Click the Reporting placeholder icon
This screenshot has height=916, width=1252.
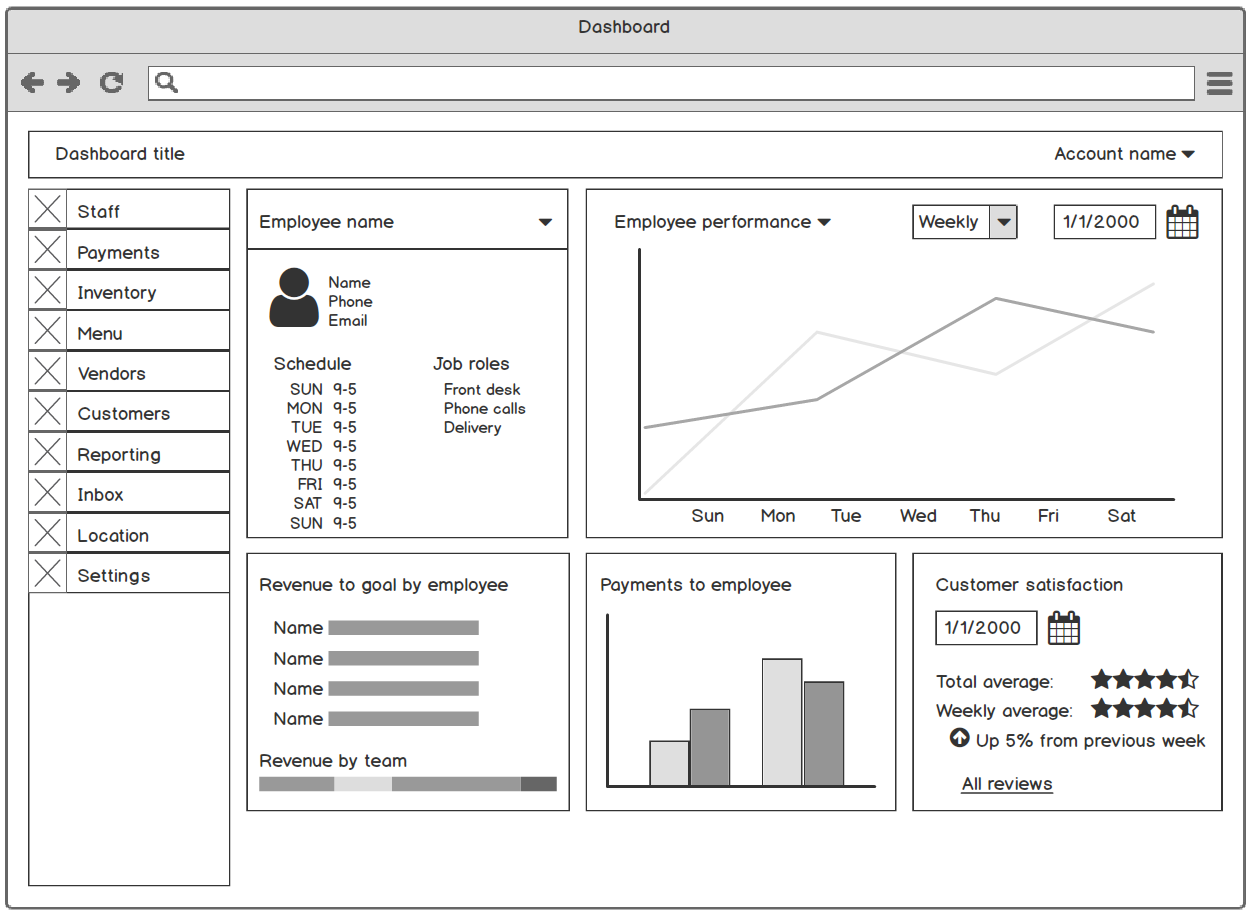[x=48, y=452]
